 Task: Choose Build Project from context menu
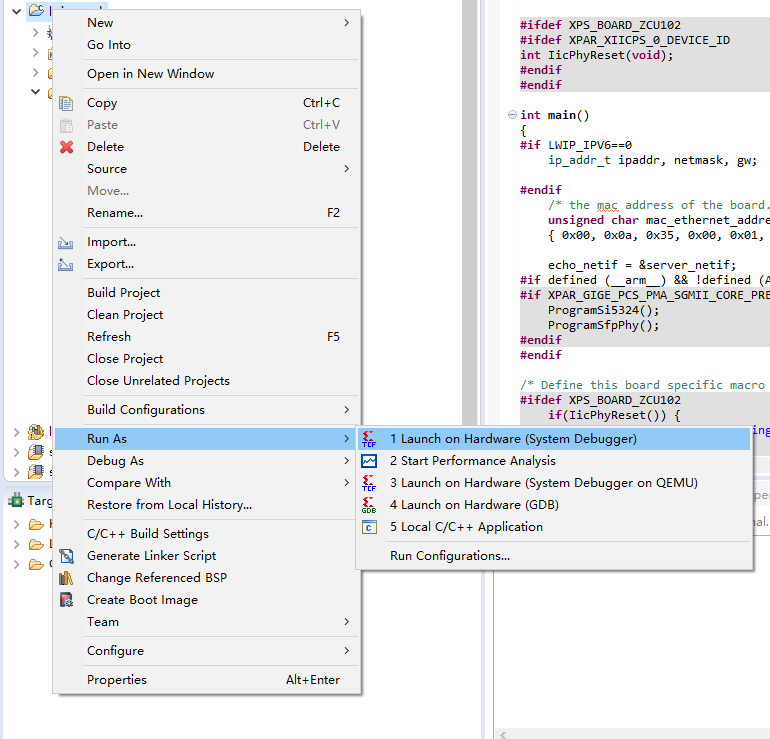click(x=123, y=293)
